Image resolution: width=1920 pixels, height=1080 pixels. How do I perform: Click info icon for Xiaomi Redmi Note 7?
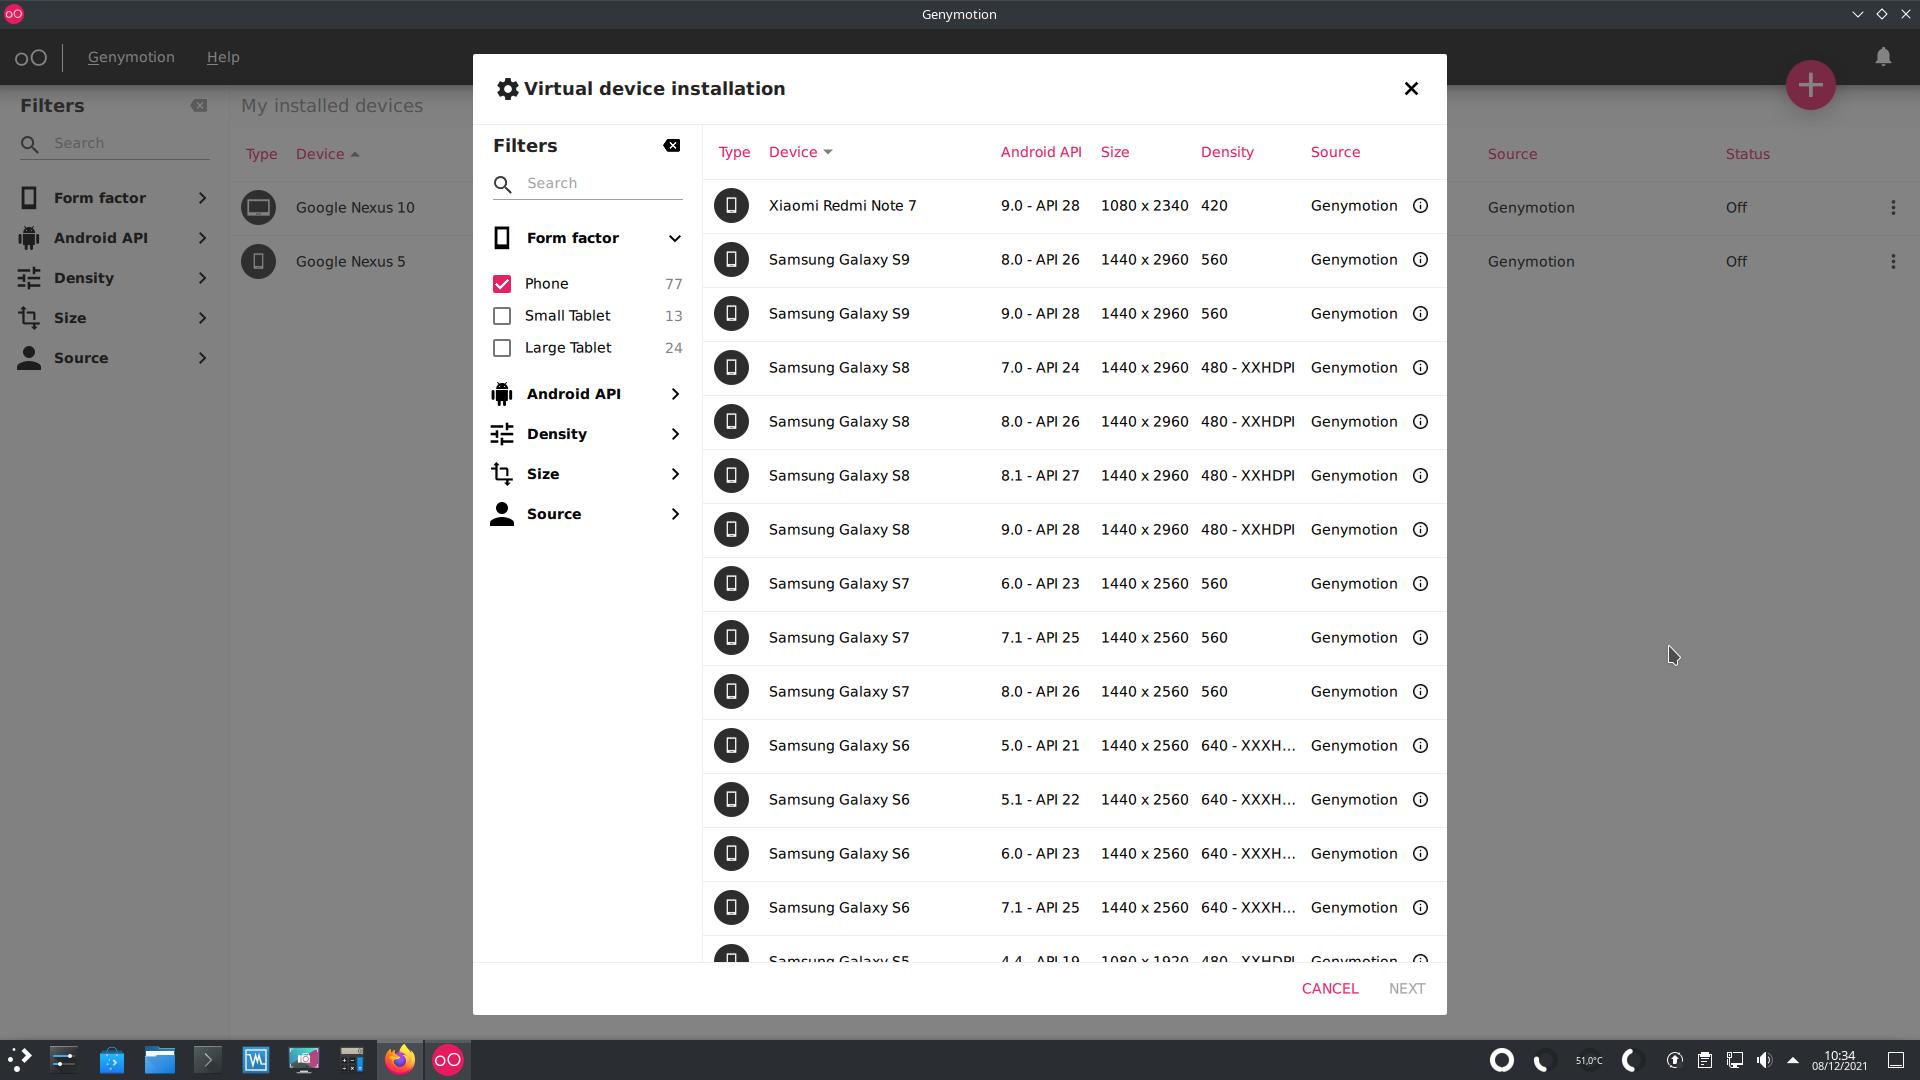pos(1420,206)
